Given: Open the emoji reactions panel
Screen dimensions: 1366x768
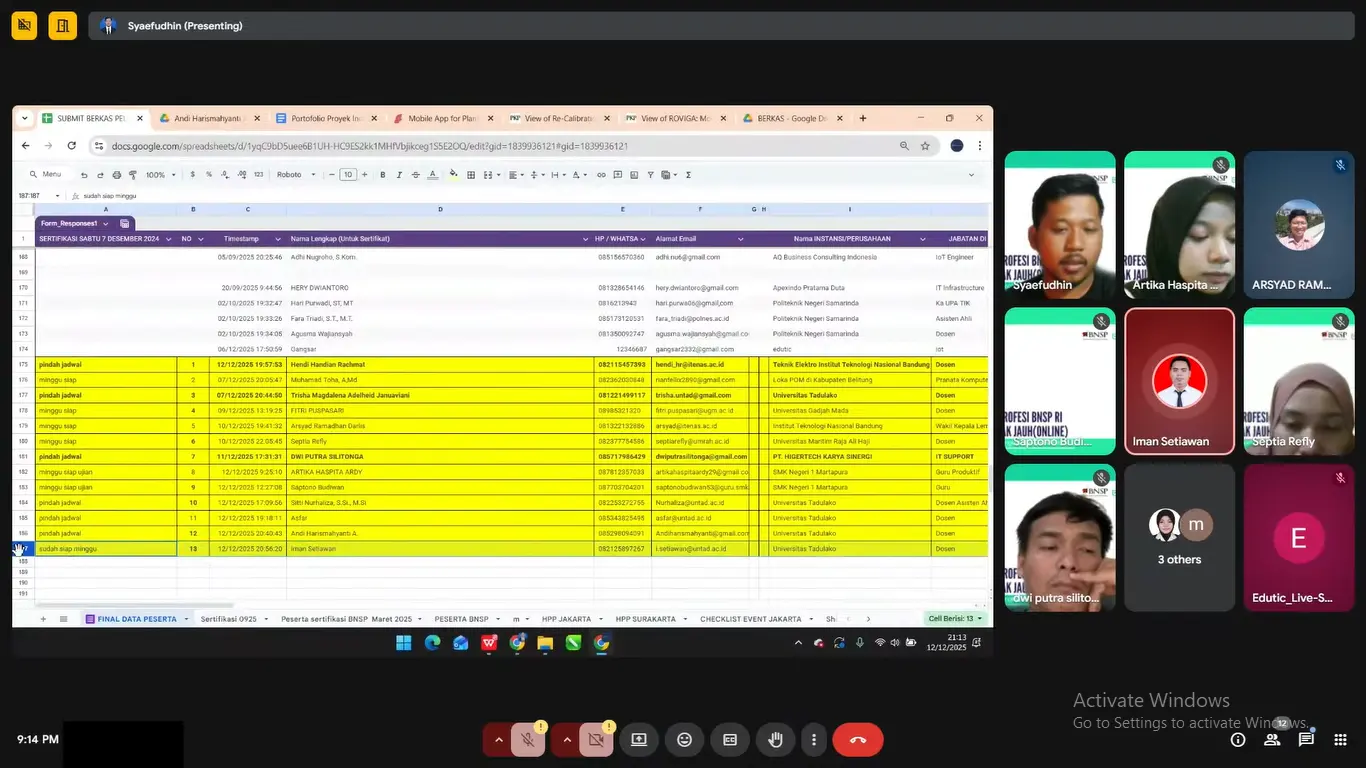Looking at the screenshot, I should 684,740.
